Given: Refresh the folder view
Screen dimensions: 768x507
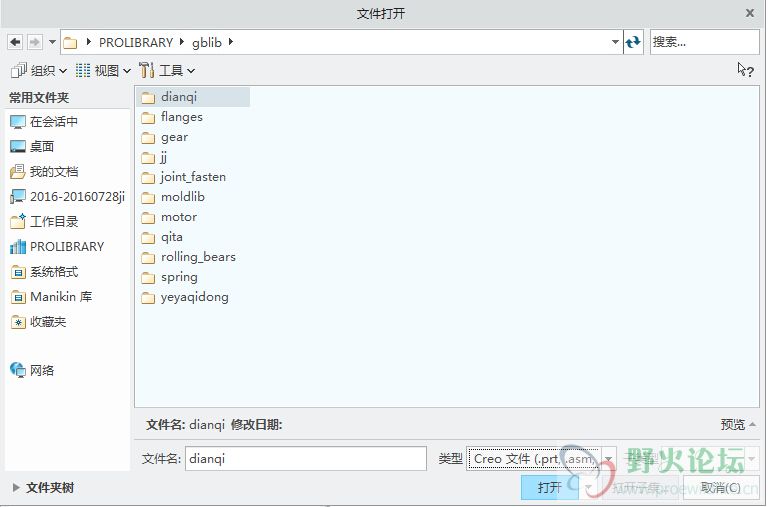Looking at the screenshot, I should (x=633, y=42).
